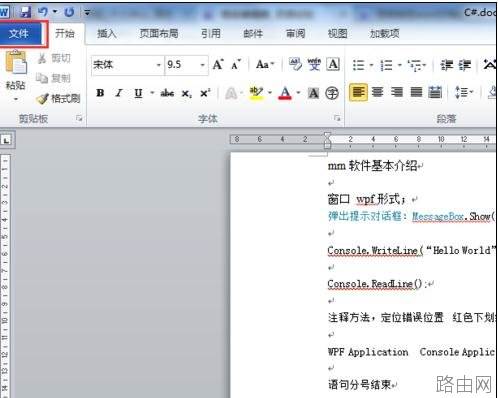Open the Line Spacing dropdown
The width and height of the screenshot is (498, 398).
464,92
